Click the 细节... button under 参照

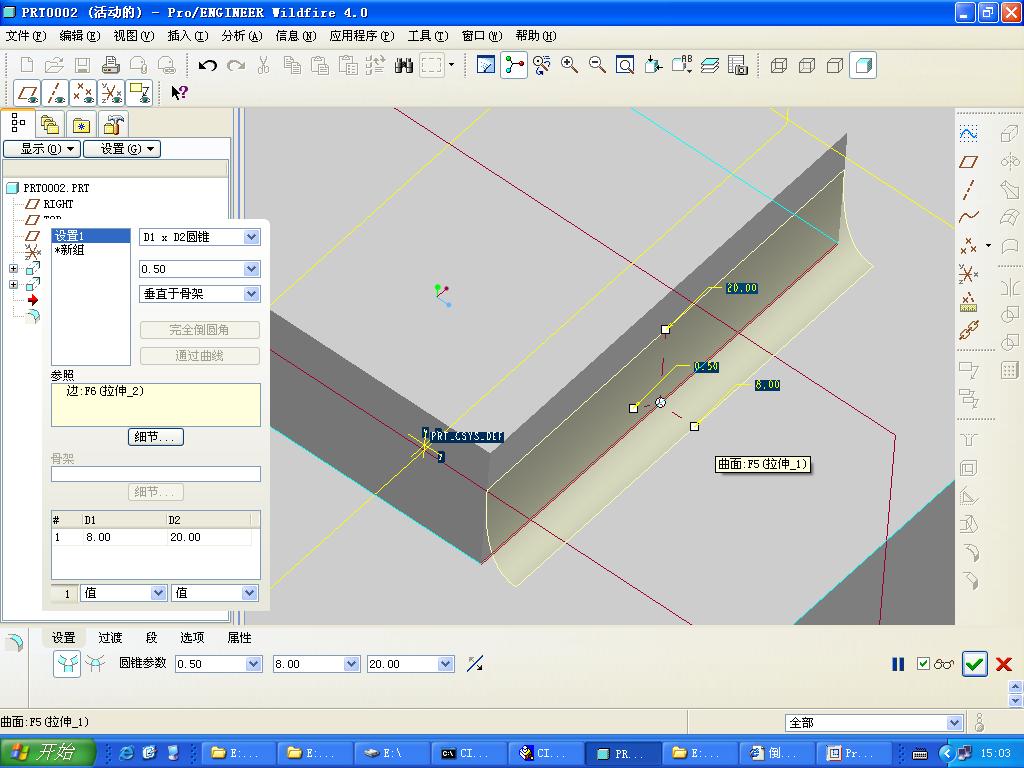coord(157,437)
